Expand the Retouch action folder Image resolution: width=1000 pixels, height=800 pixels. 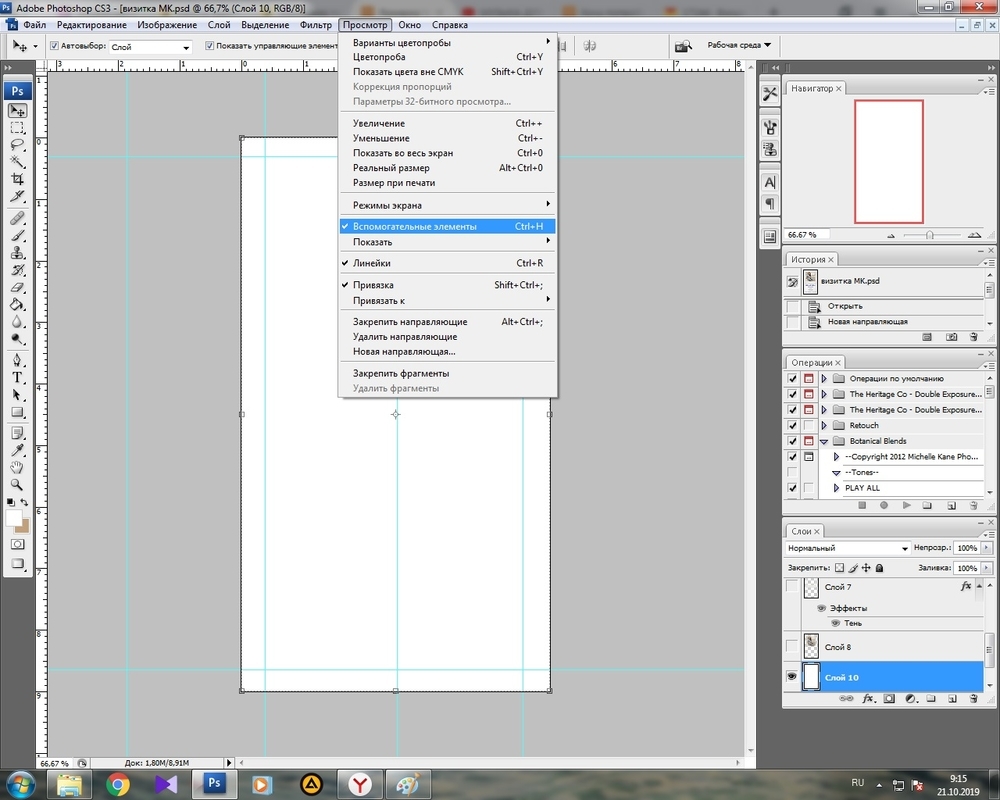pos(824,425)
